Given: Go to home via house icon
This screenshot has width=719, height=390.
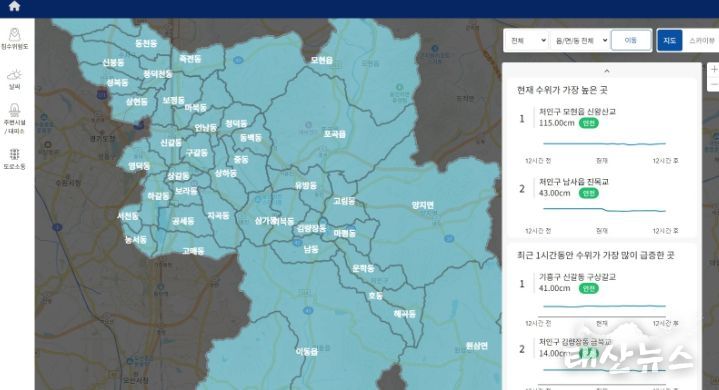Looking at the screenshot, I should (x=15, y=6).
